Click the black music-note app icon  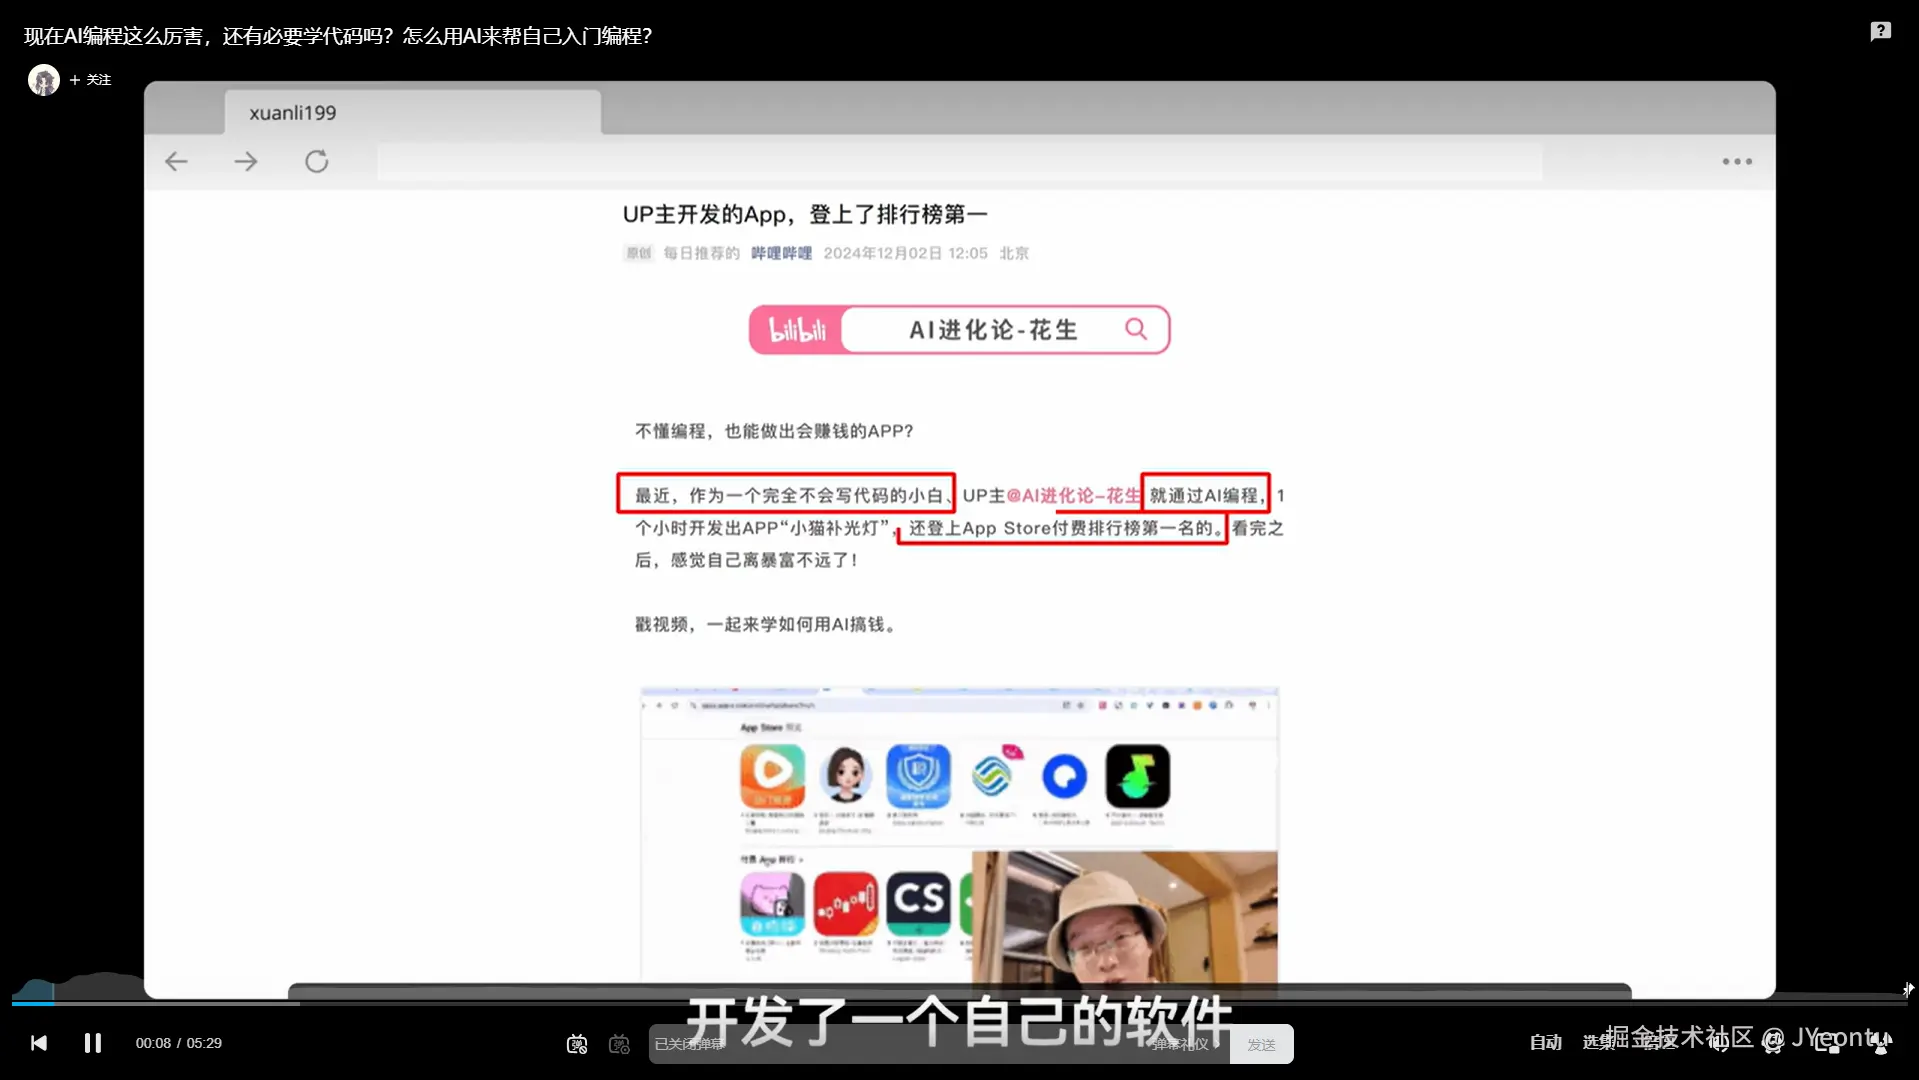click(x=1137, y=776)
